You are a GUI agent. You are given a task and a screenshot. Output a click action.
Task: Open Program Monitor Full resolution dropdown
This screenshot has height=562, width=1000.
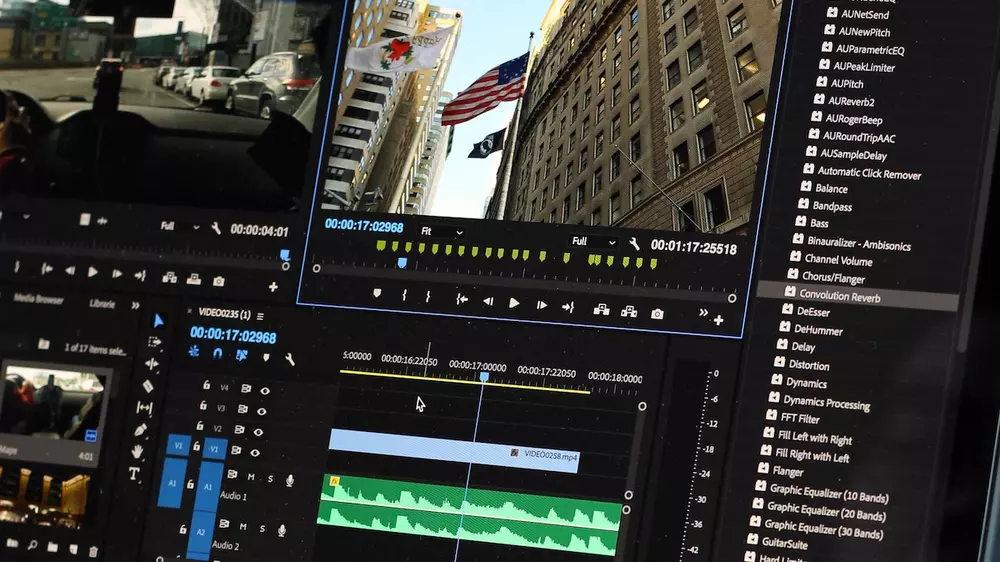click(593, 241)
